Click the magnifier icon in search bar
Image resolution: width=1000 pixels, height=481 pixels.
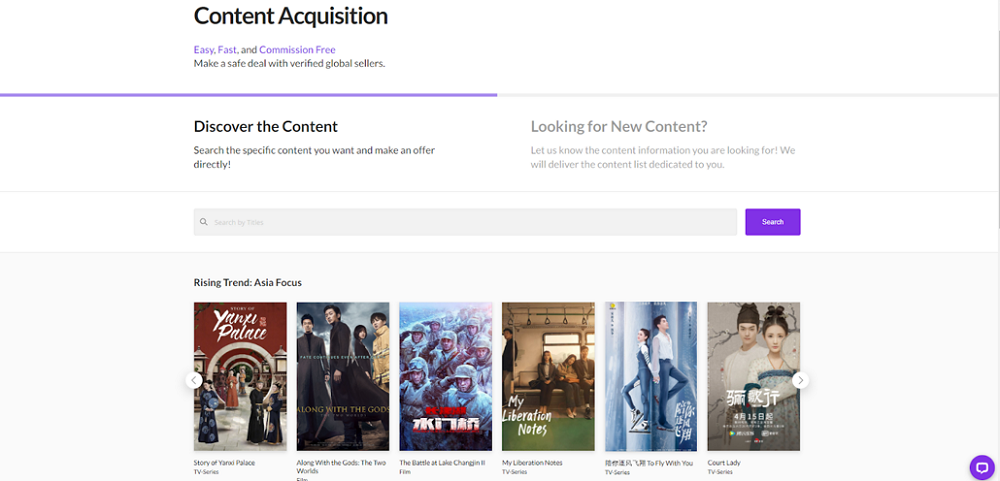[x=204, y=222]
